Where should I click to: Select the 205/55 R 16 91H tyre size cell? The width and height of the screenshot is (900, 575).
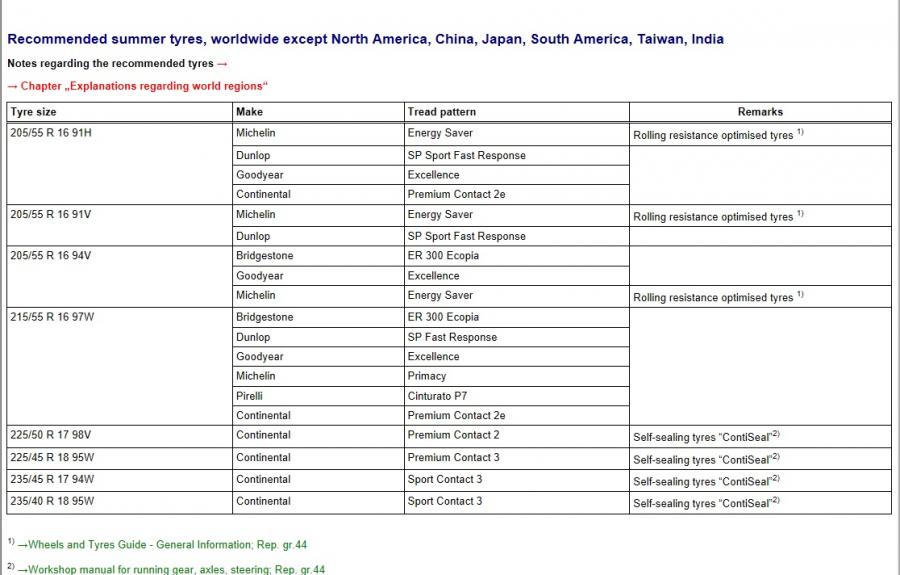pos(50,133)
